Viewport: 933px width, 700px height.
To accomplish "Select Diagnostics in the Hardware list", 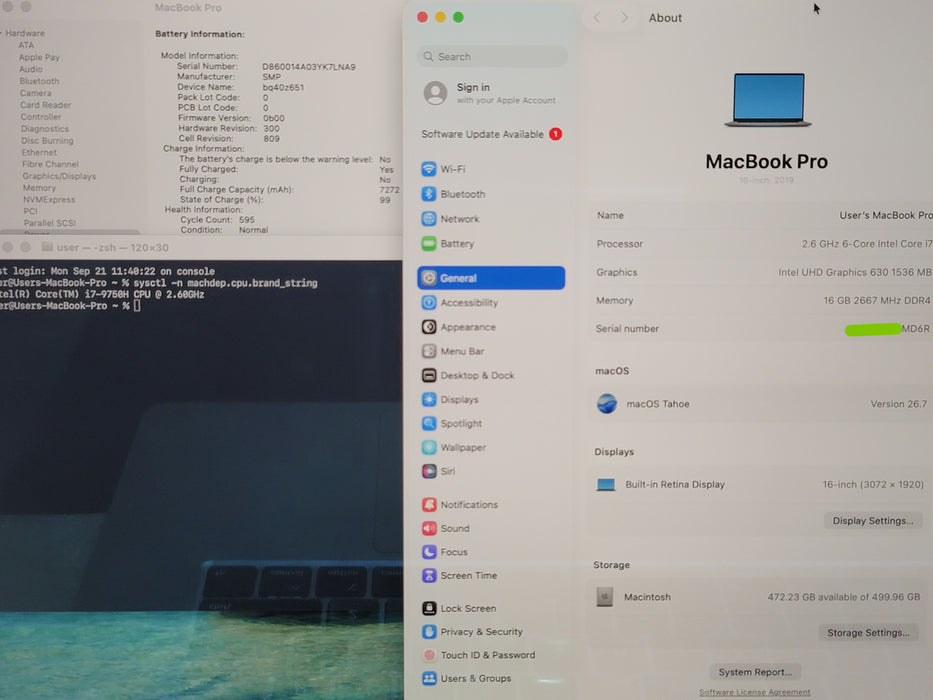I will (45, 129).
